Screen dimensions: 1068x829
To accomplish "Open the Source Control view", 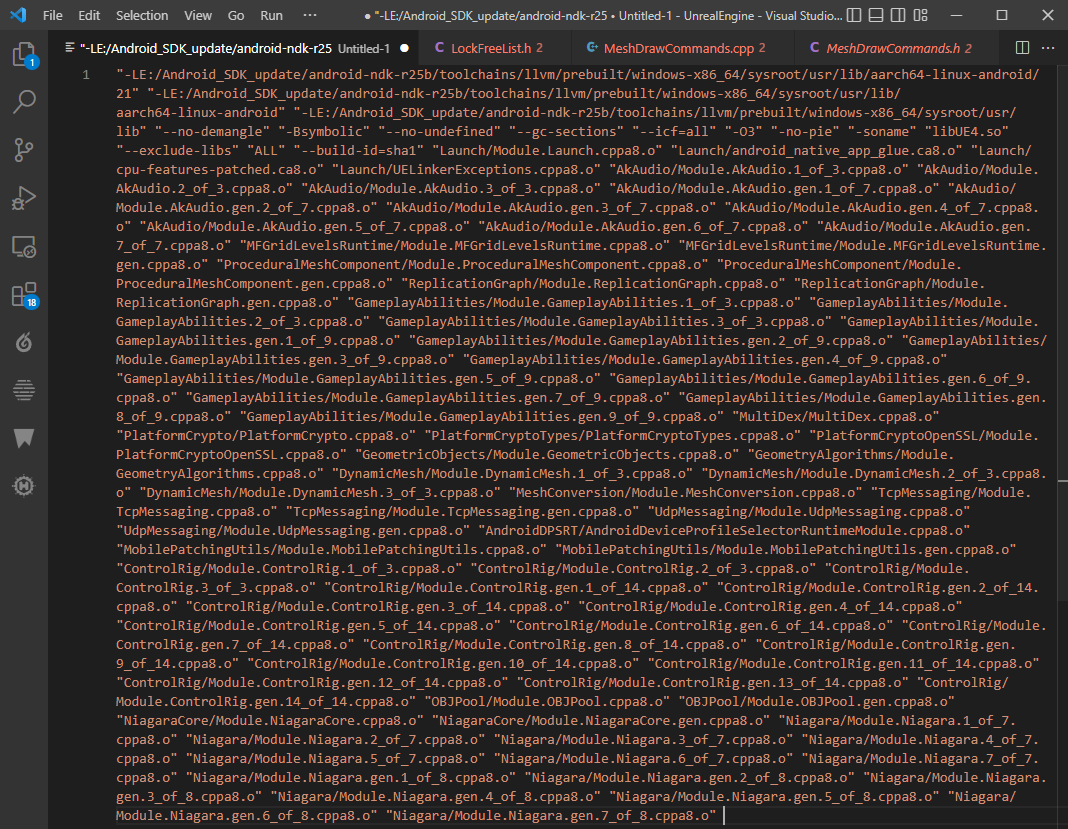I will pos(24,150).
